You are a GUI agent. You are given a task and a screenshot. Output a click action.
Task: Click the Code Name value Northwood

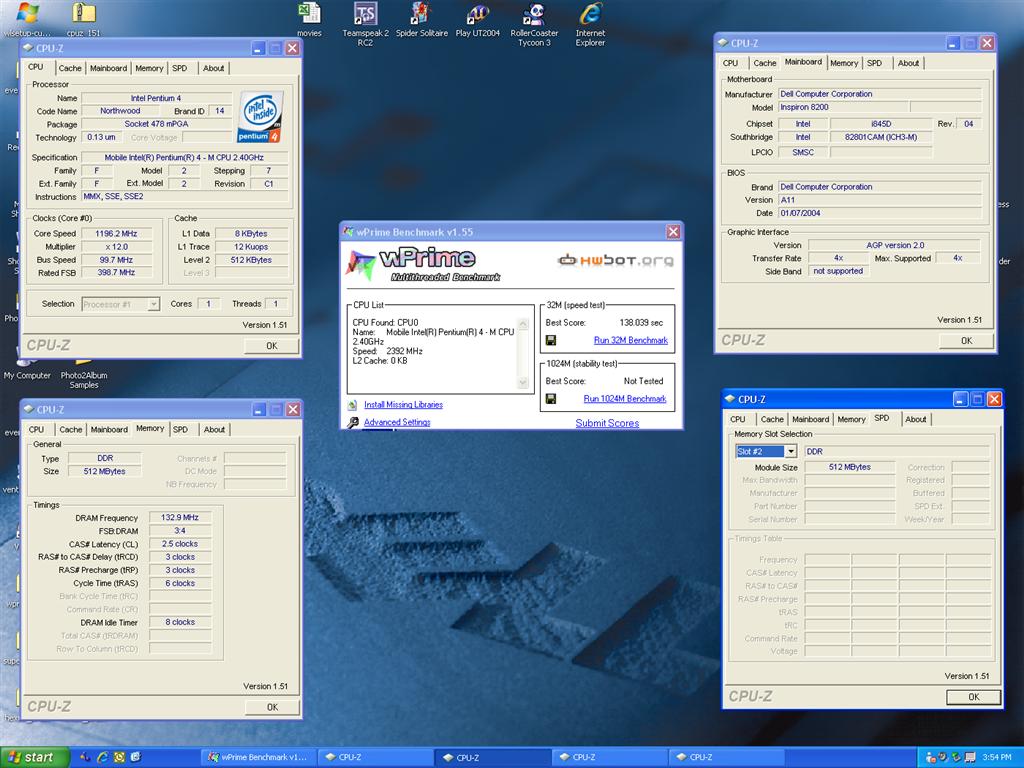[x=120, y=111]
